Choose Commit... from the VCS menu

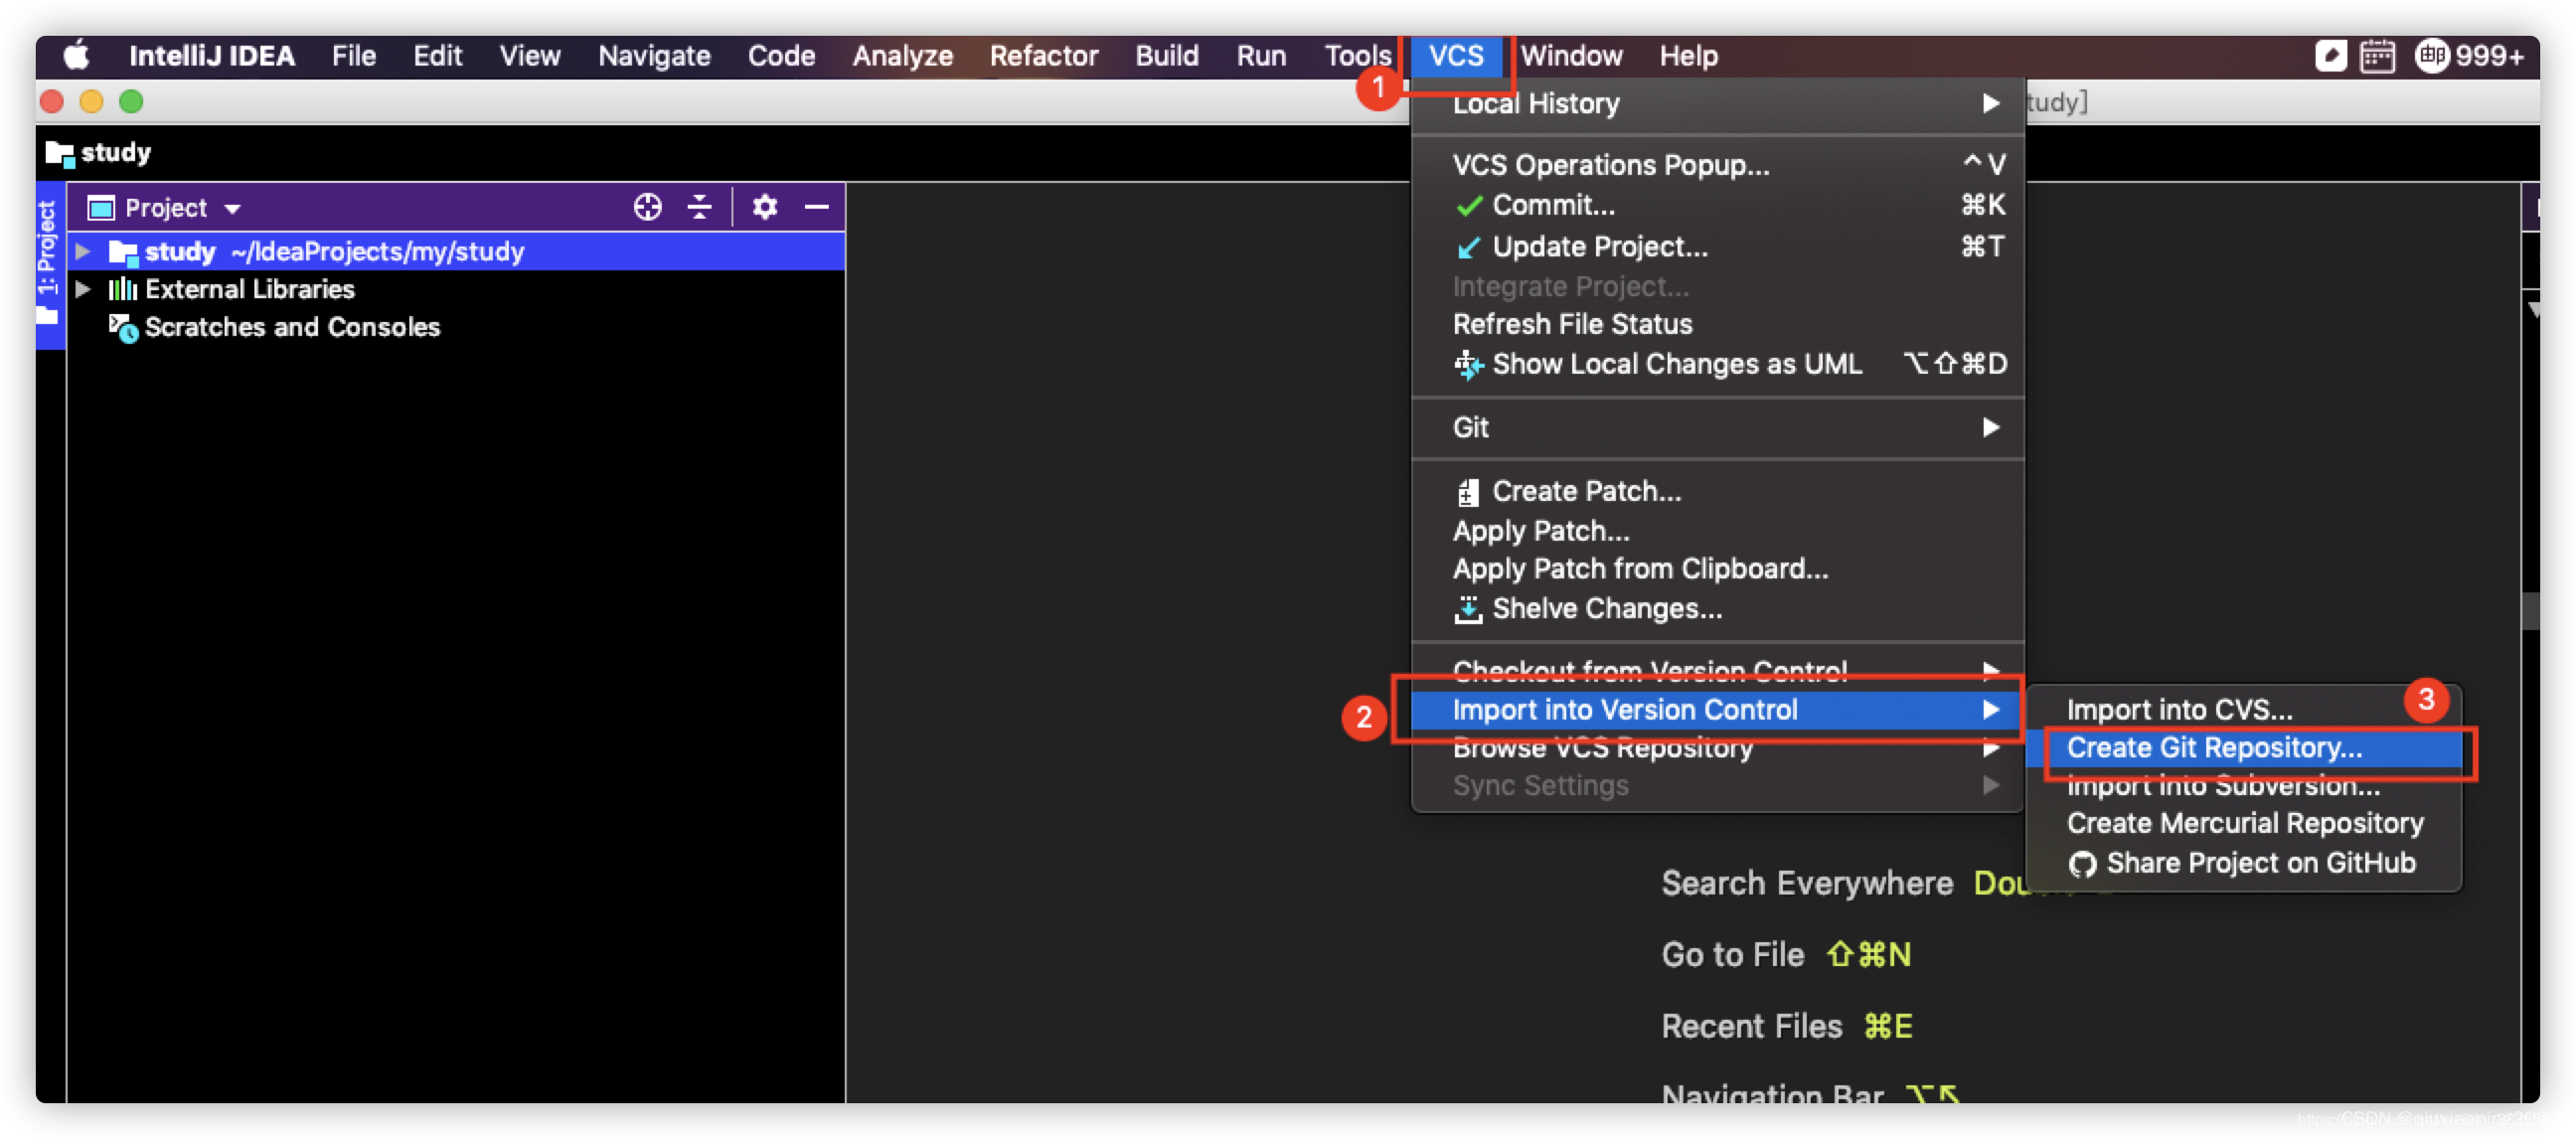tap(1552, 205)
